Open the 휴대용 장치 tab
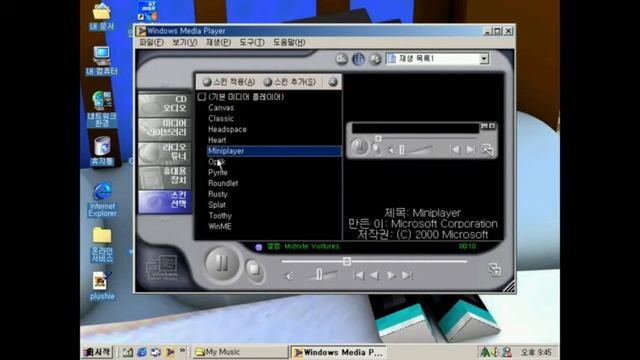Image resolution: width=640 pixels, height=360 pixels. pos(164,176)
